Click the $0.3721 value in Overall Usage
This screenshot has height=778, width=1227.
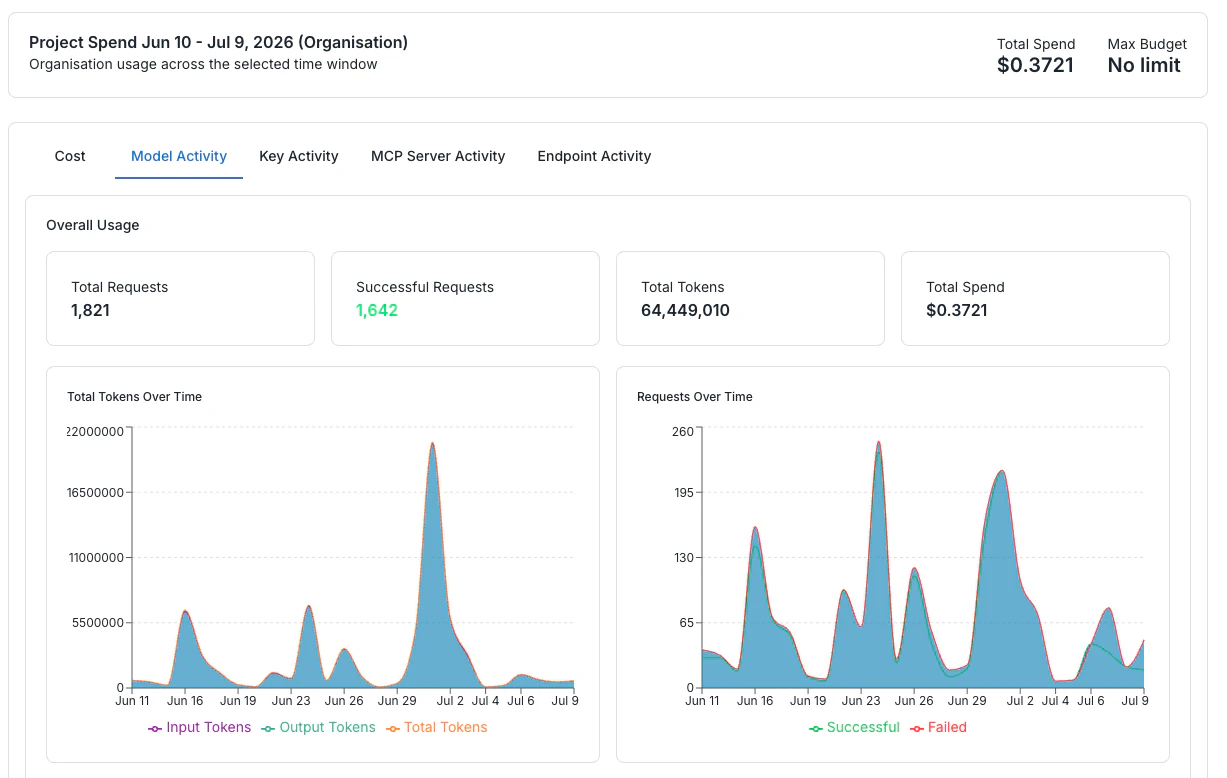point(957,310)
